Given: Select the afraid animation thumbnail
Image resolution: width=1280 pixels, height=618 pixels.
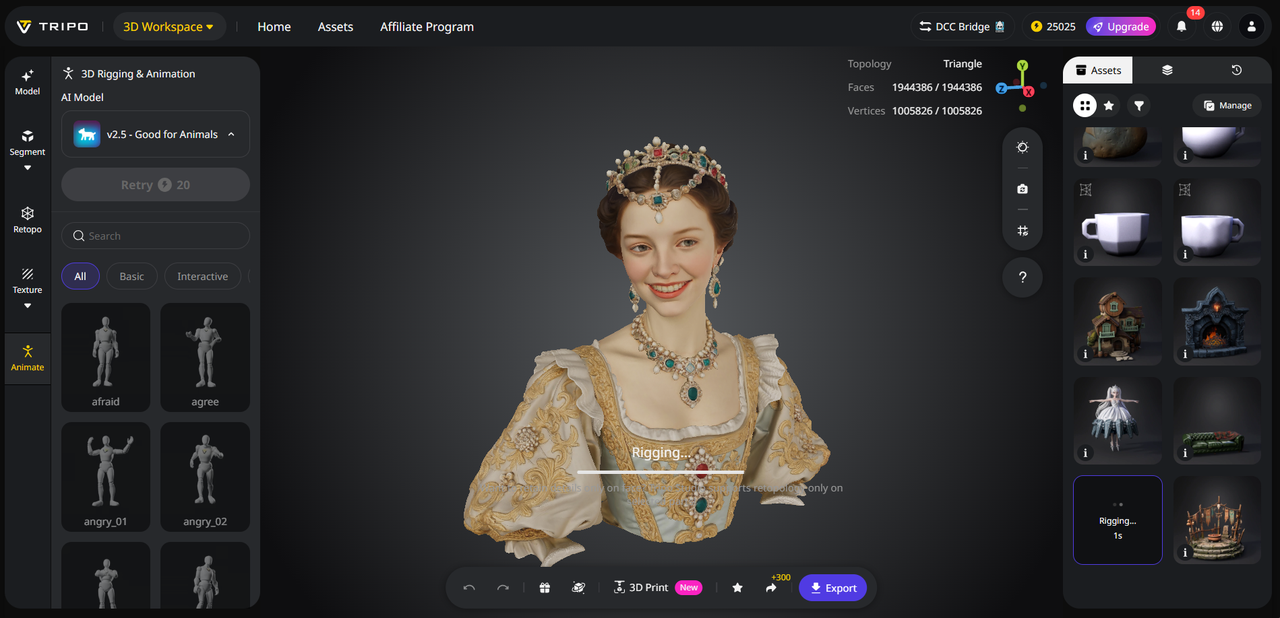Looking at the screenshot, I should coord(106,357).
